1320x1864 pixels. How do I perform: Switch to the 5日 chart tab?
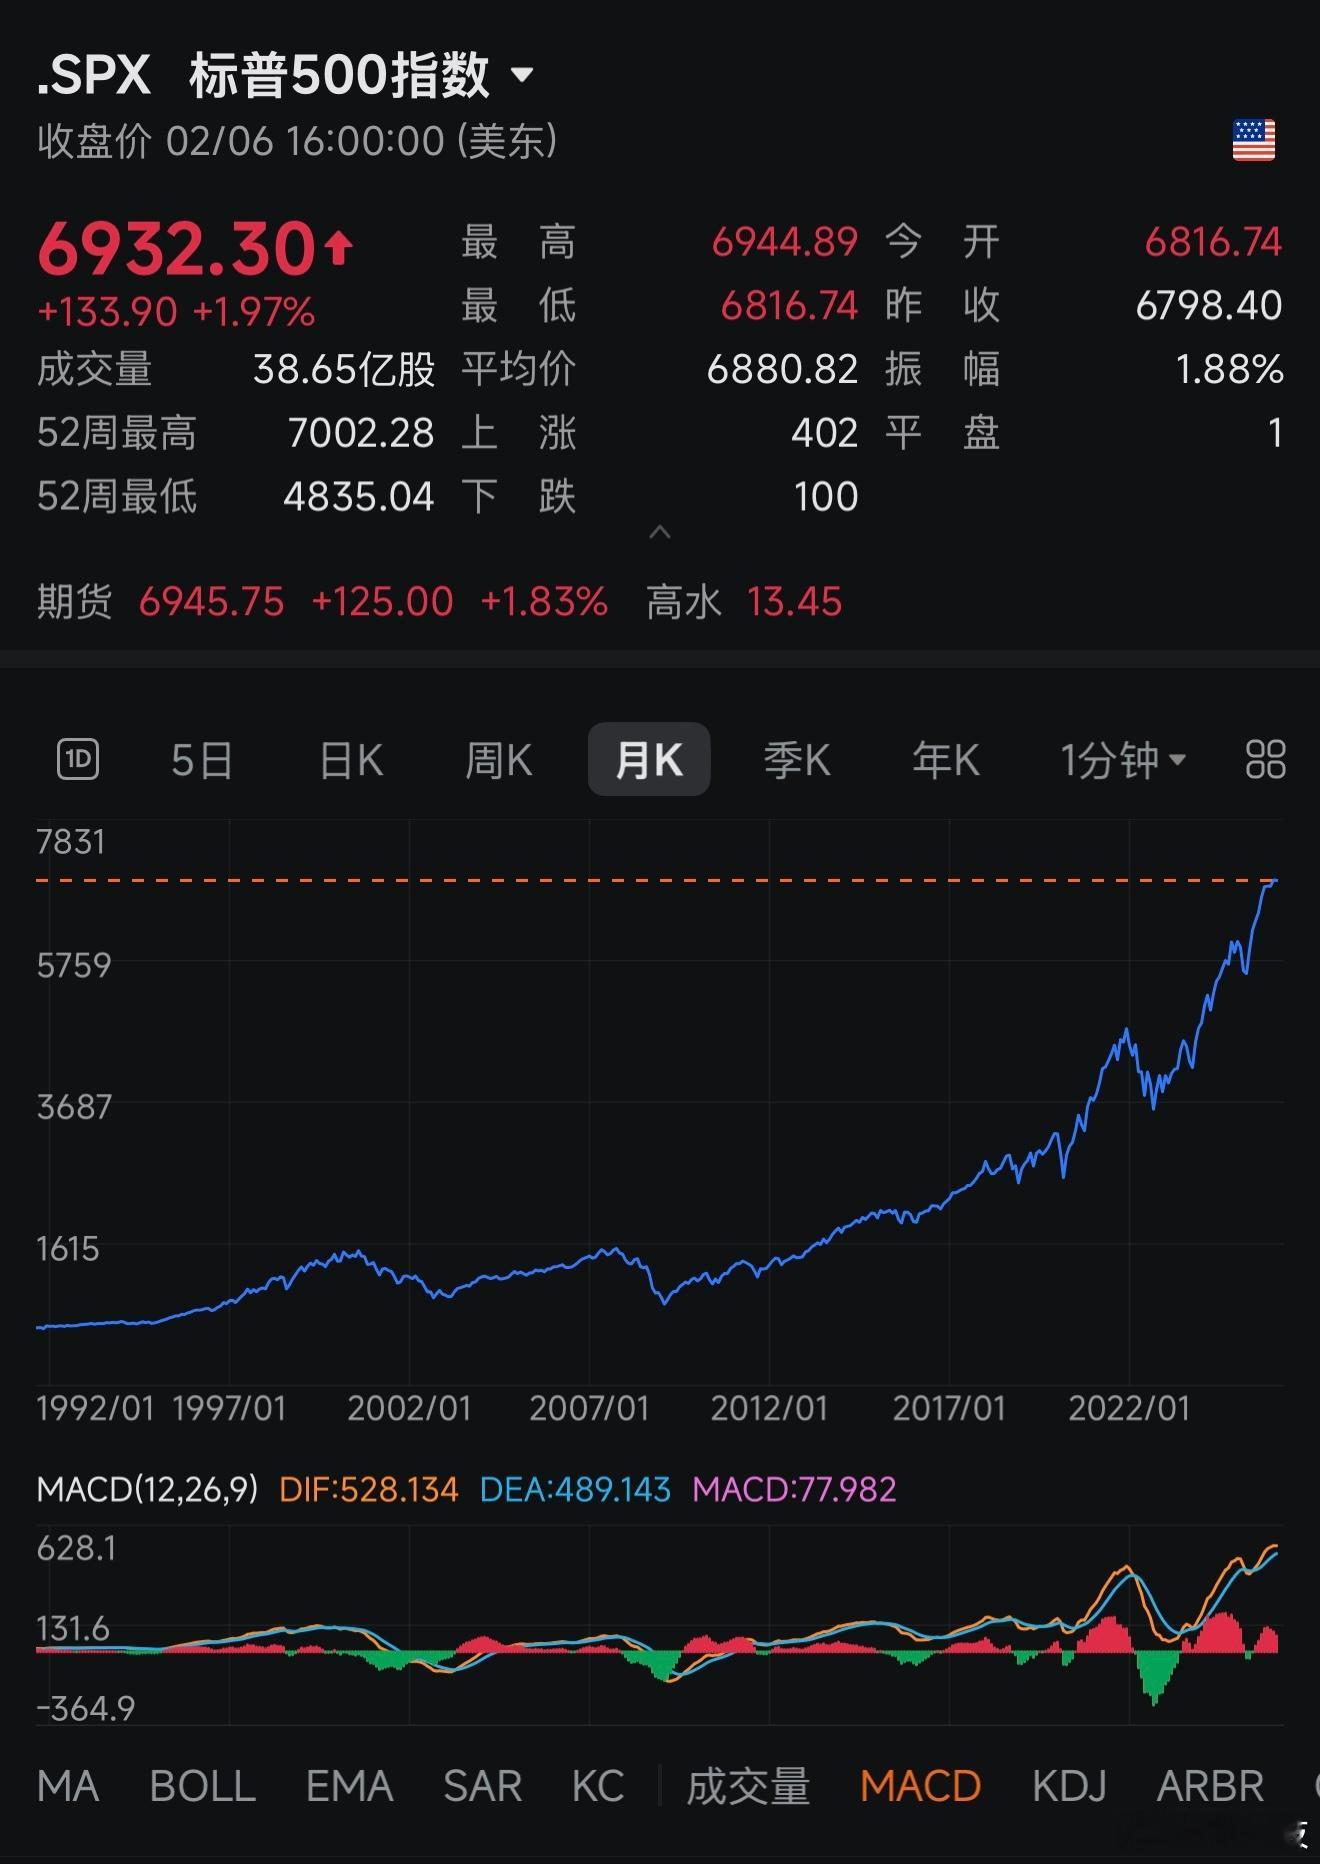[202, 761]
